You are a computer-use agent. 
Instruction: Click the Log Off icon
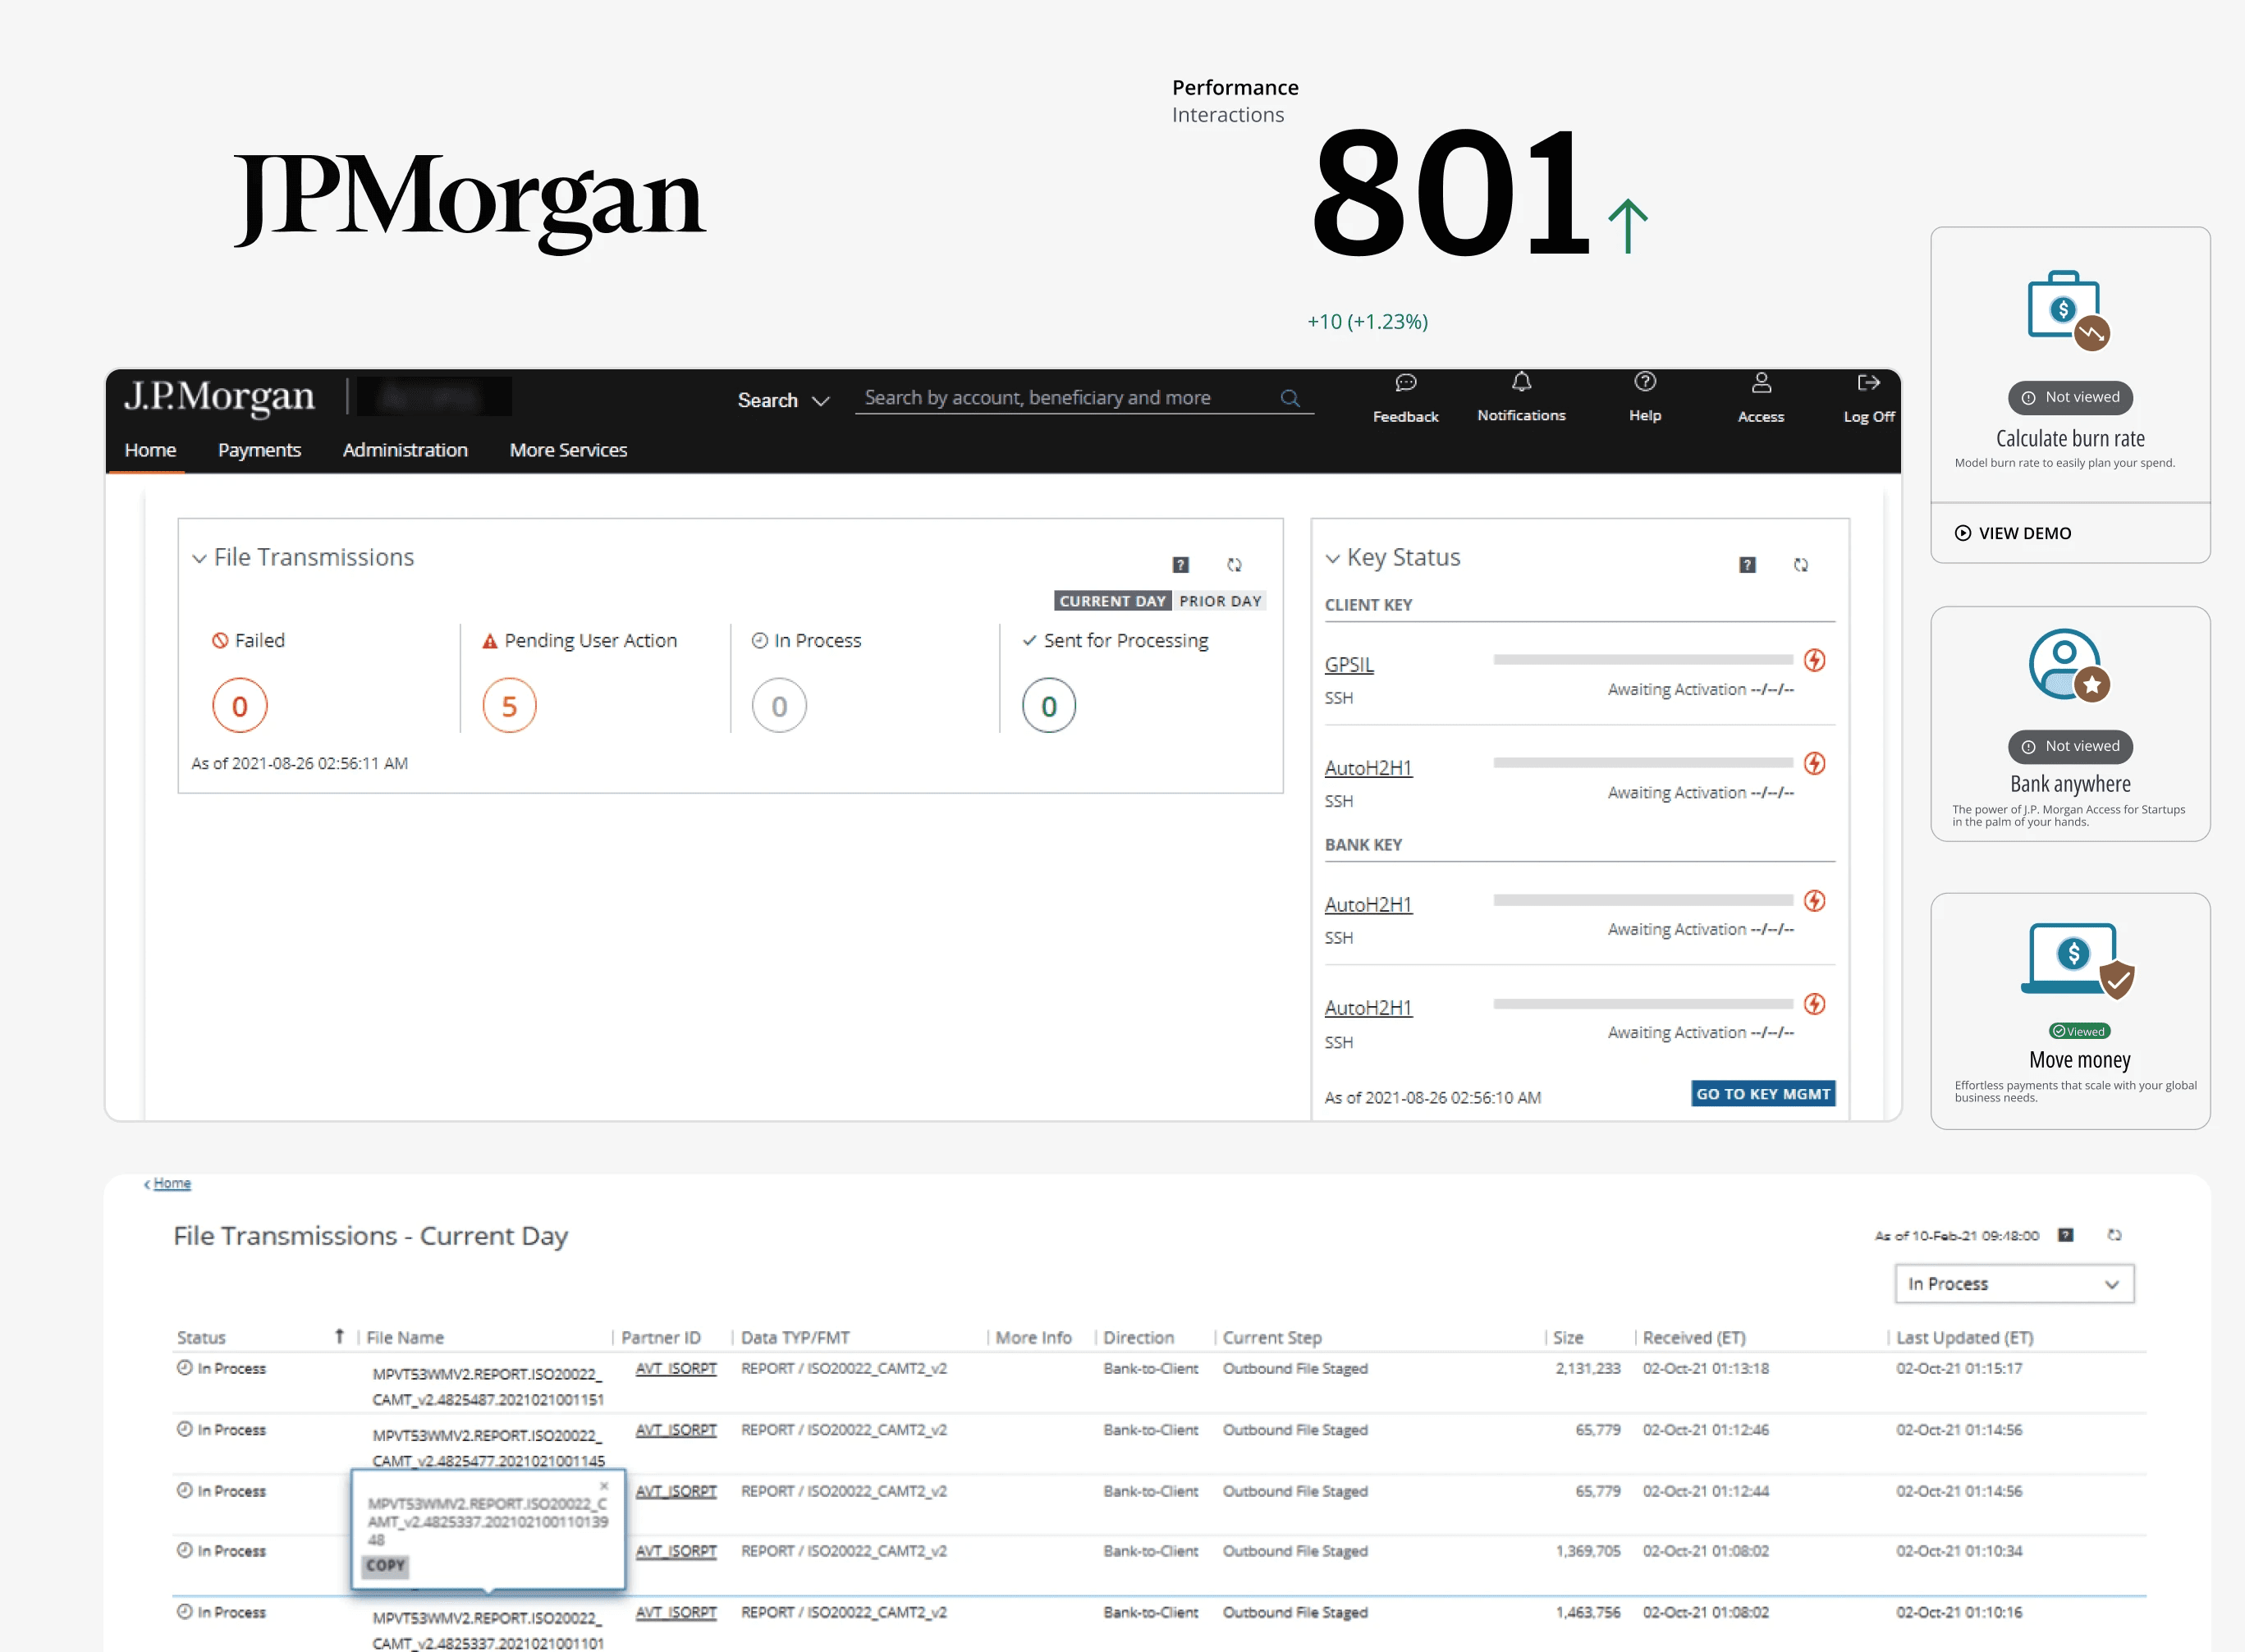[x=1868, y=383]
